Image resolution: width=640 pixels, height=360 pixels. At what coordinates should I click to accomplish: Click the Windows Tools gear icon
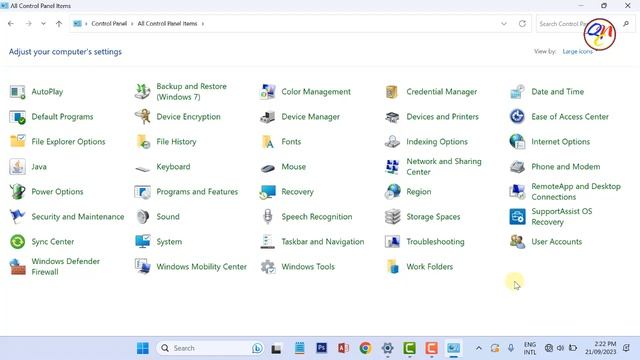click(x=267, y=267)
